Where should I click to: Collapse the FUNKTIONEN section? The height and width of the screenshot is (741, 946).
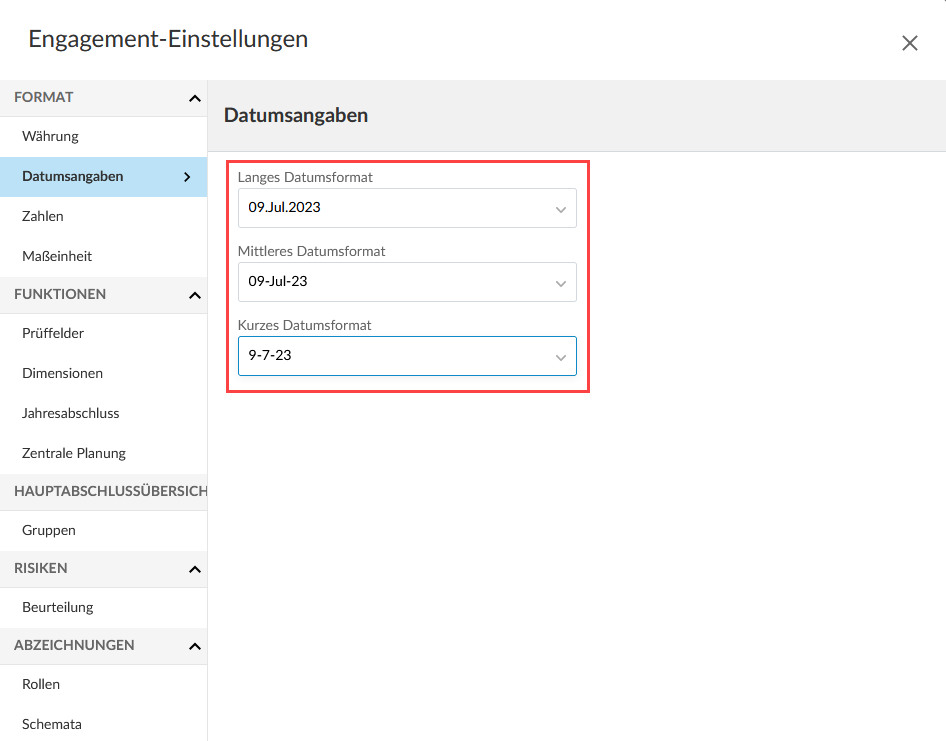[194, 295]
